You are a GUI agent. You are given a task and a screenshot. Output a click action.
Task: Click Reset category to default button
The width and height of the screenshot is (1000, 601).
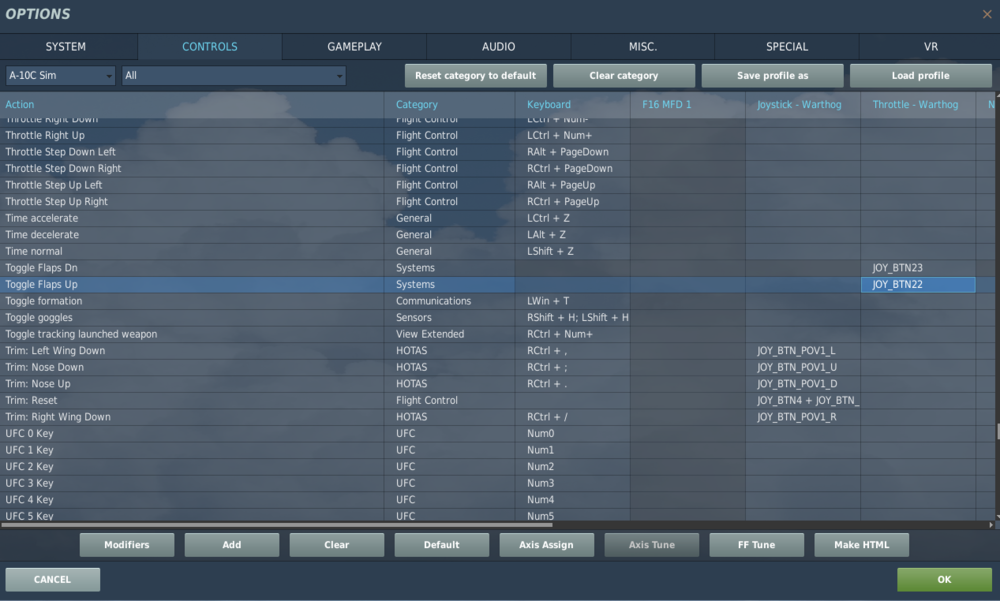pos(476,75)
